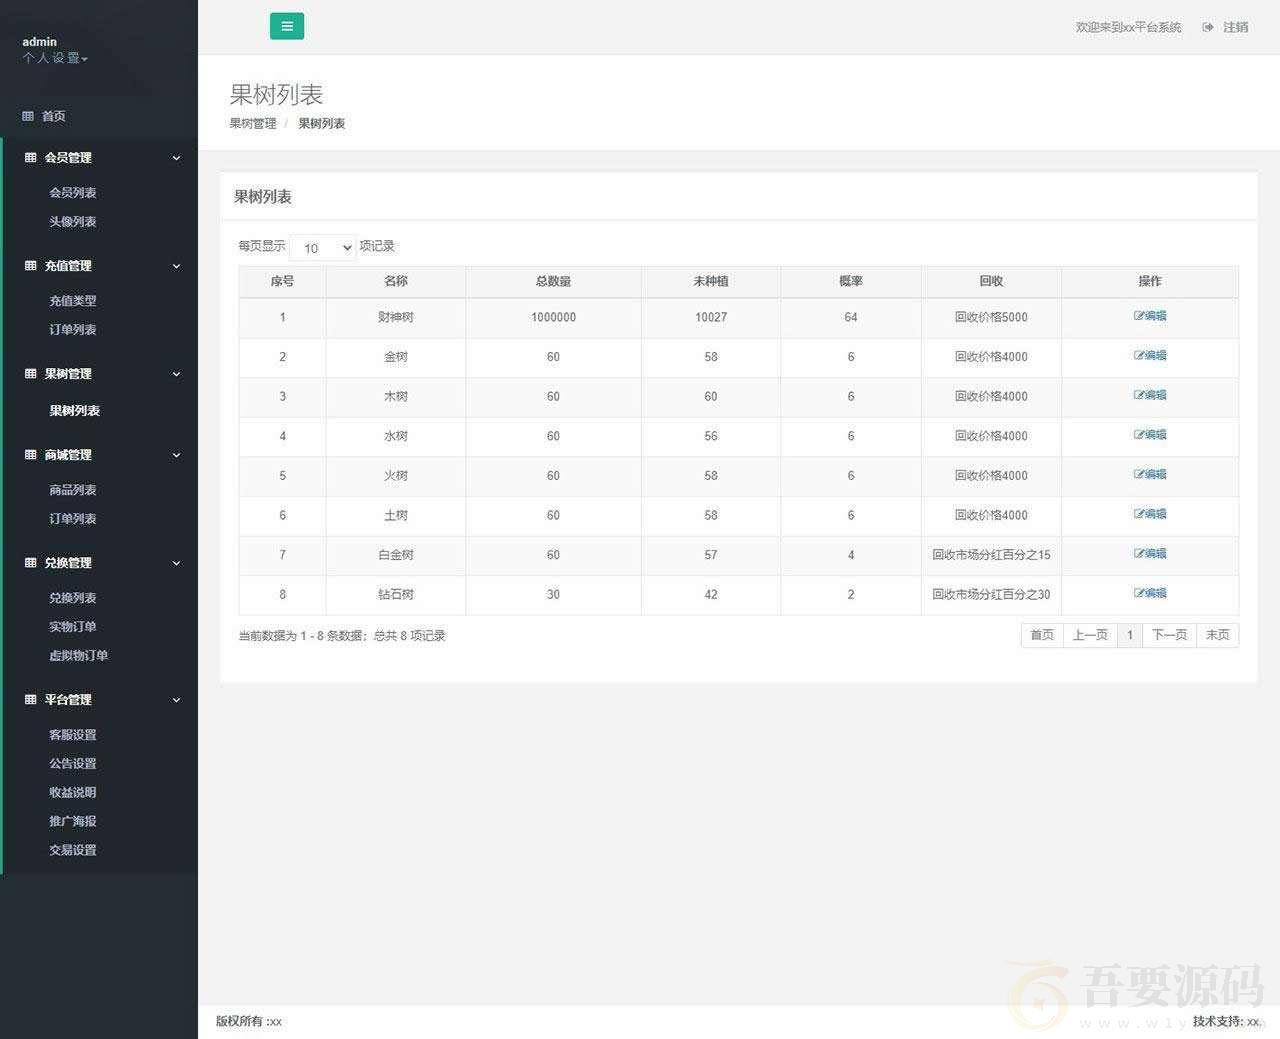
Task: Collapse 果树管理 menu chevron
Action: tap(177, 374)
